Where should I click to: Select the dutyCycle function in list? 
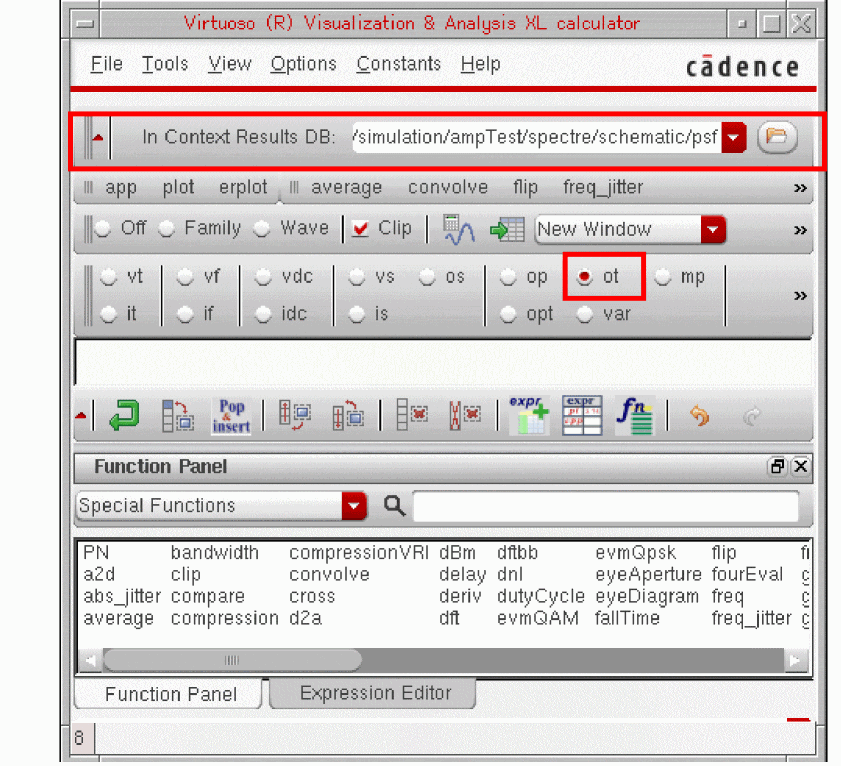(540, 596)
